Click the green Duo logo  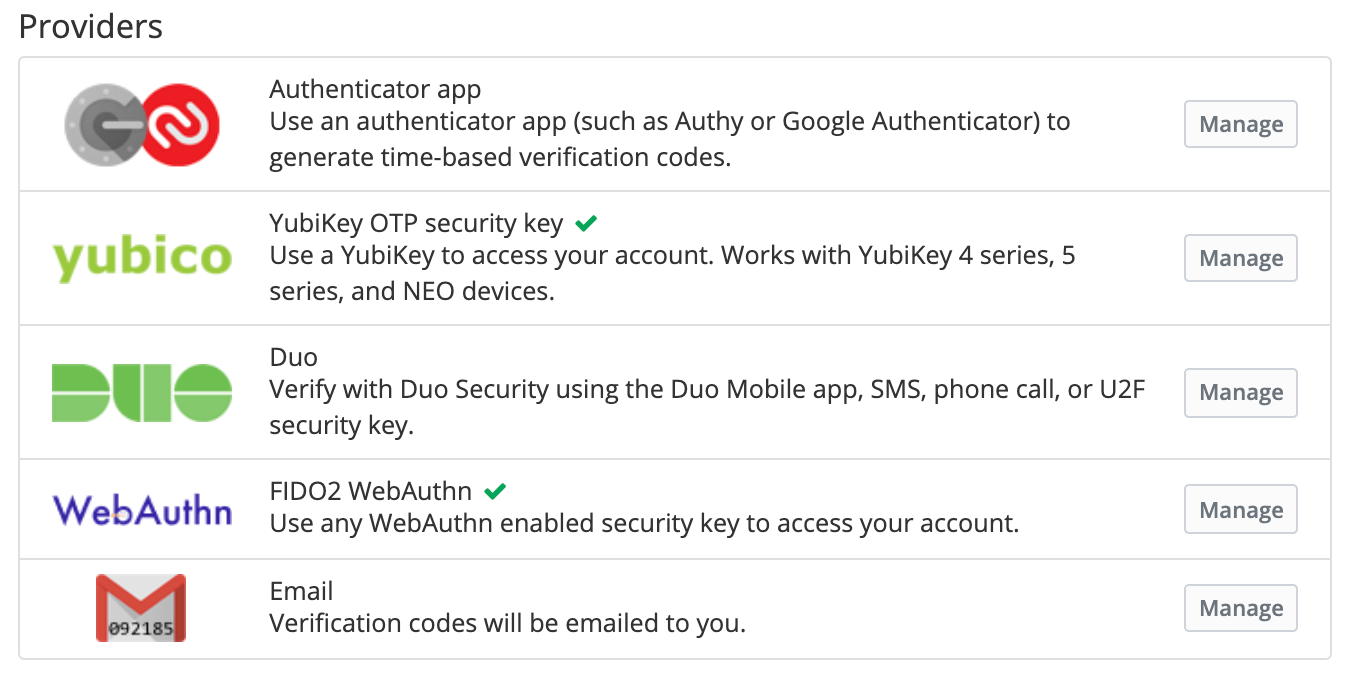(142, 392)
